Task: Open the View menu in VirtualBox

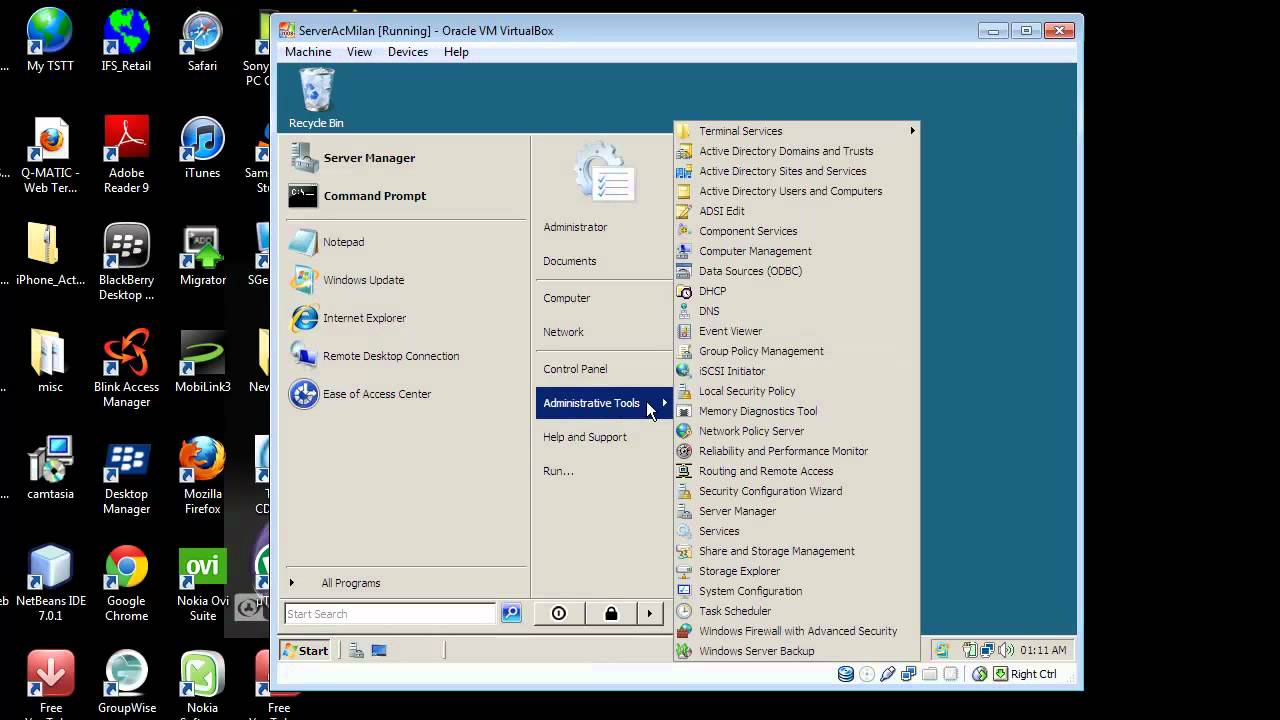Action: point(359,52)
